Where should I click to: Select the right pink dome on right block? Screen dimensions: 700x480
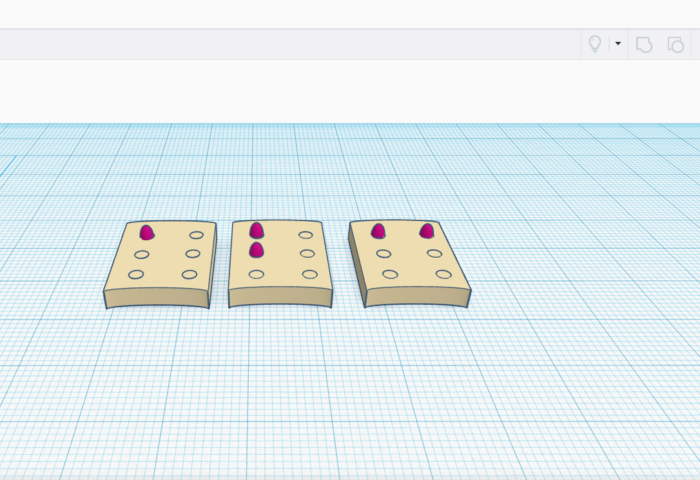pyautogui.click(x=427, y=231)
